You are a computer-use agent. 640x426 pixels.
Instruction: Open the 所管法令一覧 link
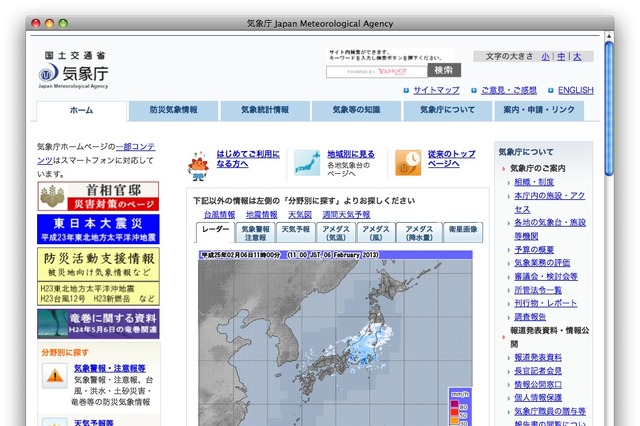pos(538,290)
